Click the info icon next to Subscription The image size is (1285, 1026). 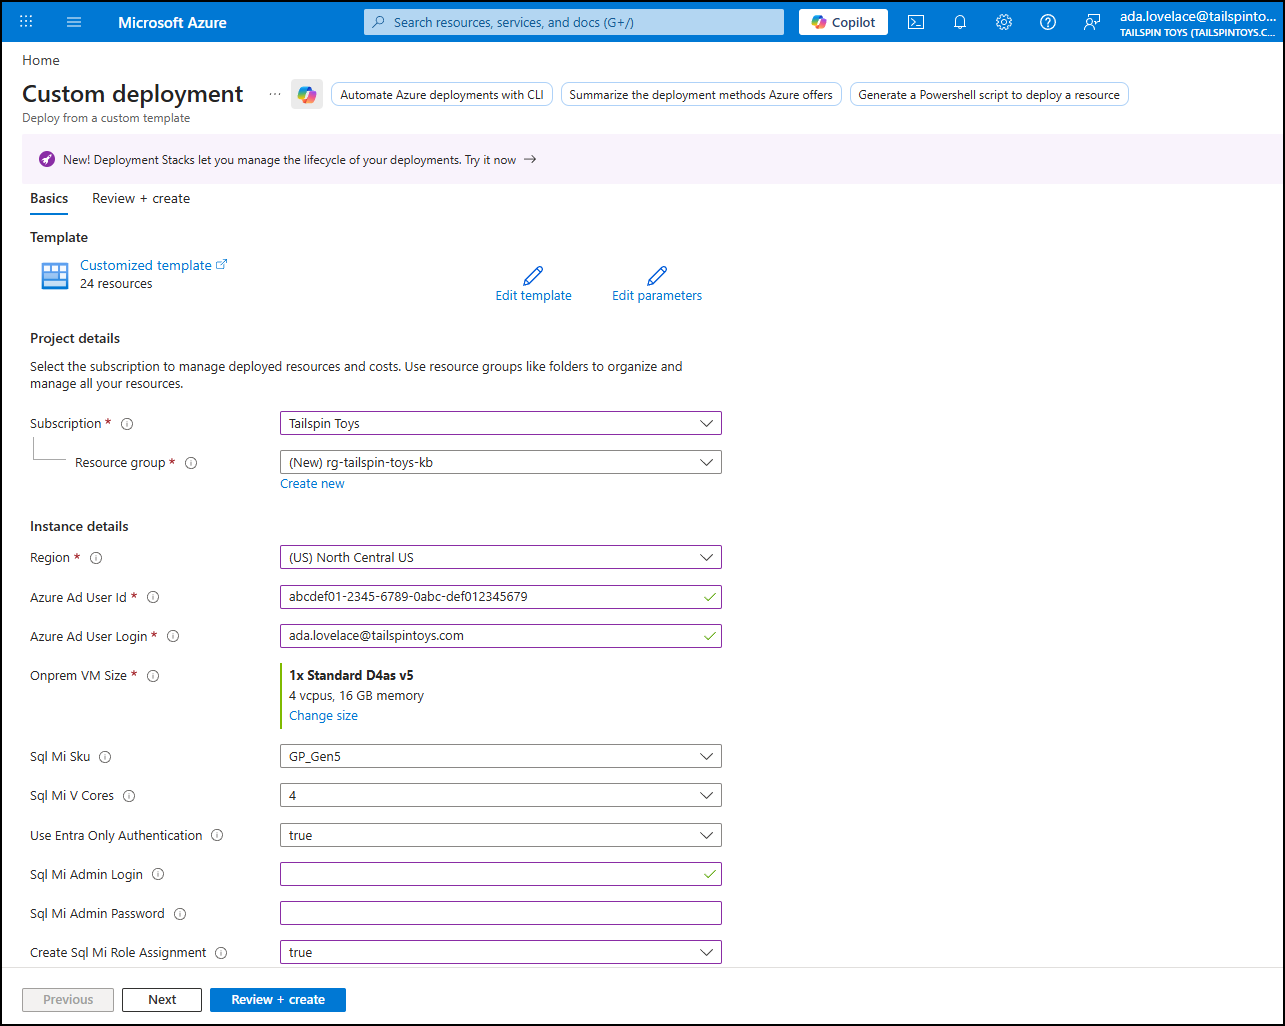click(x=127, y=424)
